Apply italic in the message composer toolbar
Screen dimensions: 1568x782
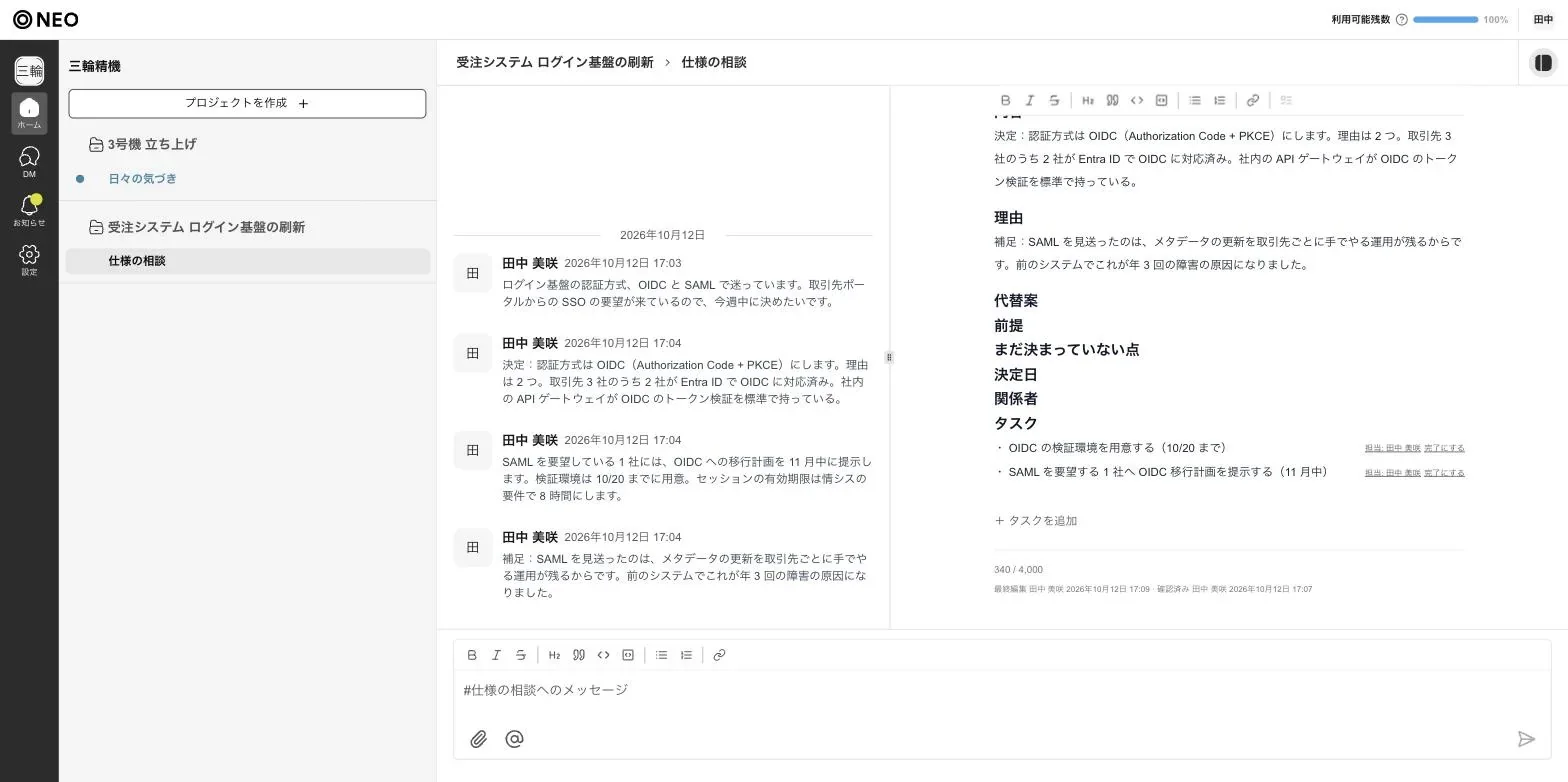(x=496, y=655)
